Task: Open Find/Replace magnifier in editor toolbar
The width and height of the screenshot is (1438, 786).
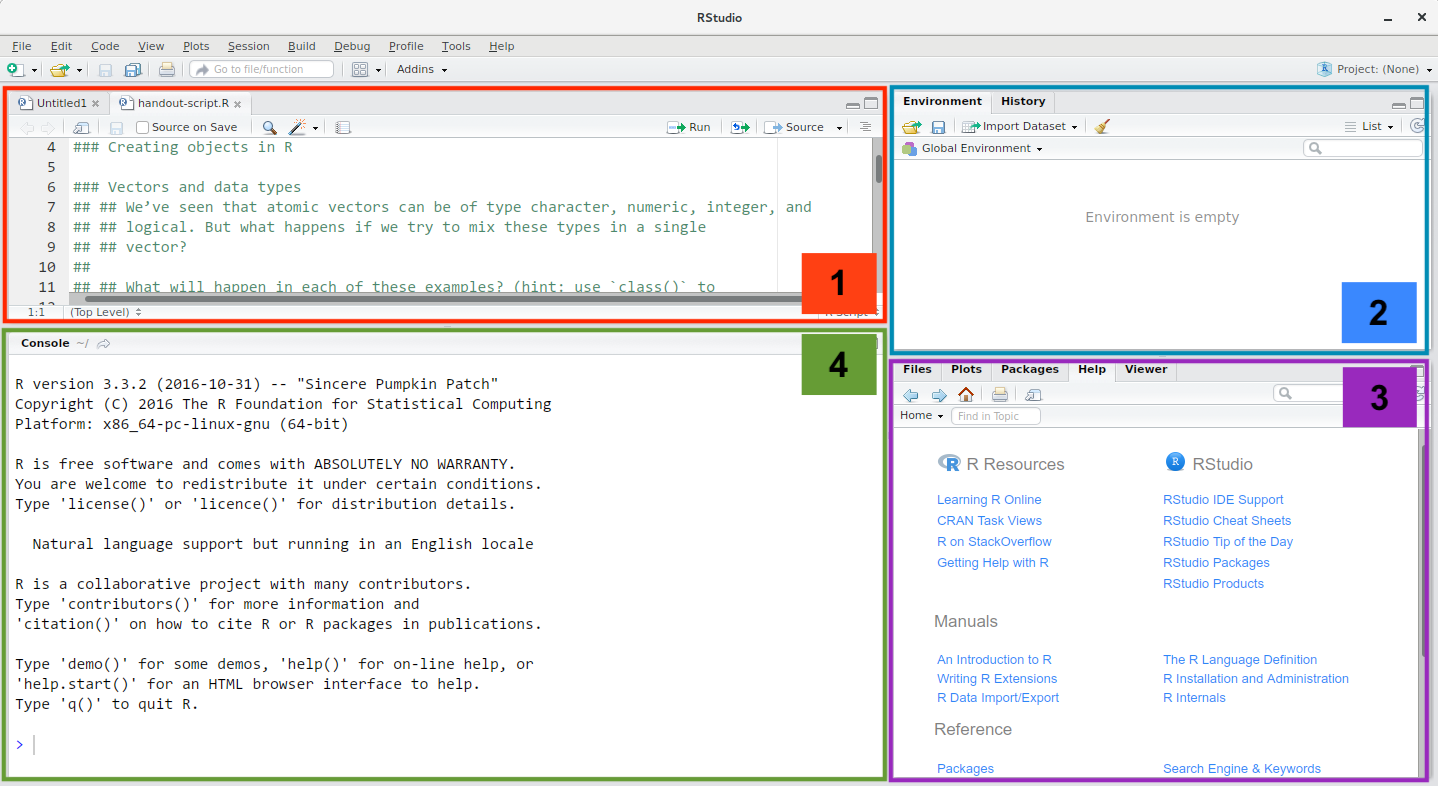Action: coord(269,127)
